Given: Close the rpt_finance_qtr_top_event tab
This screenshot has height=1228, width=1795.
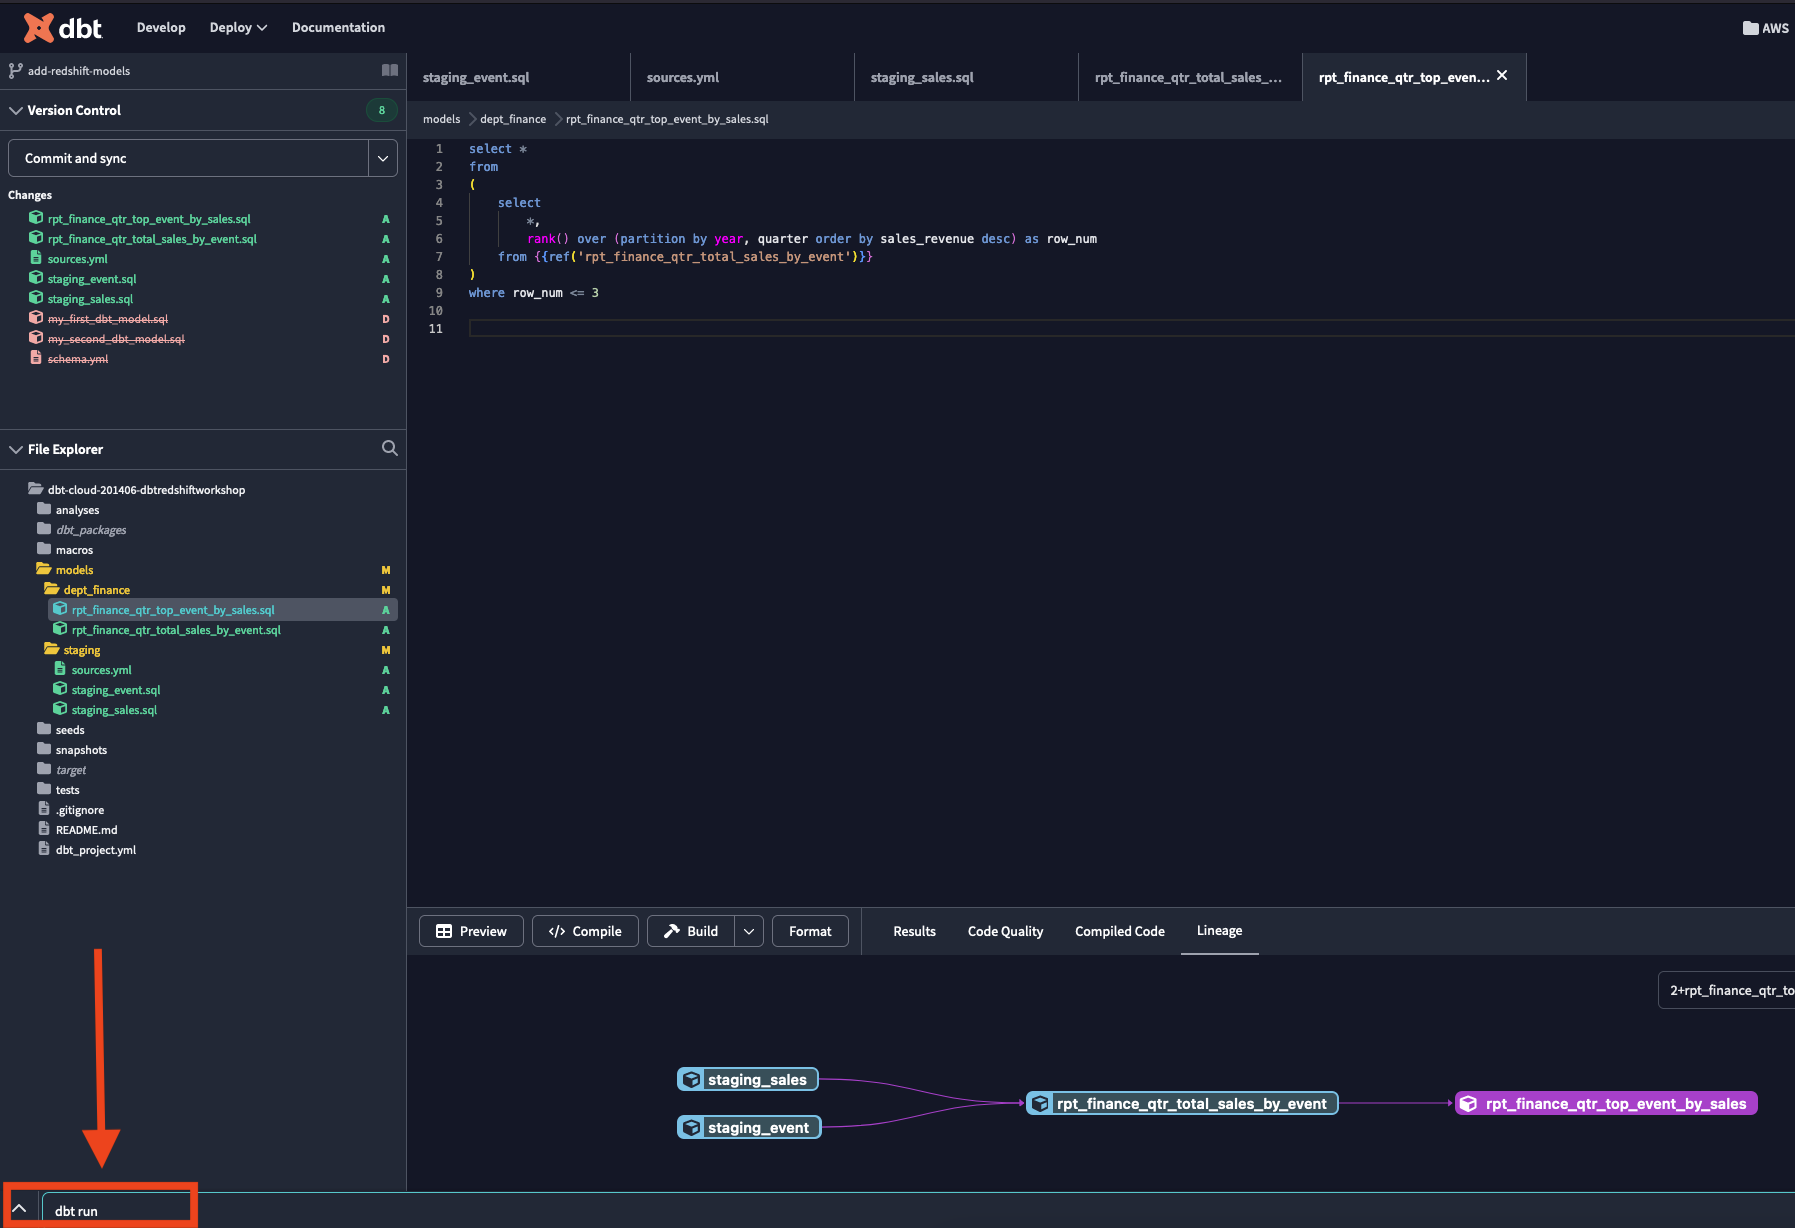Looking at the screenshot, I should [1502, 76].
